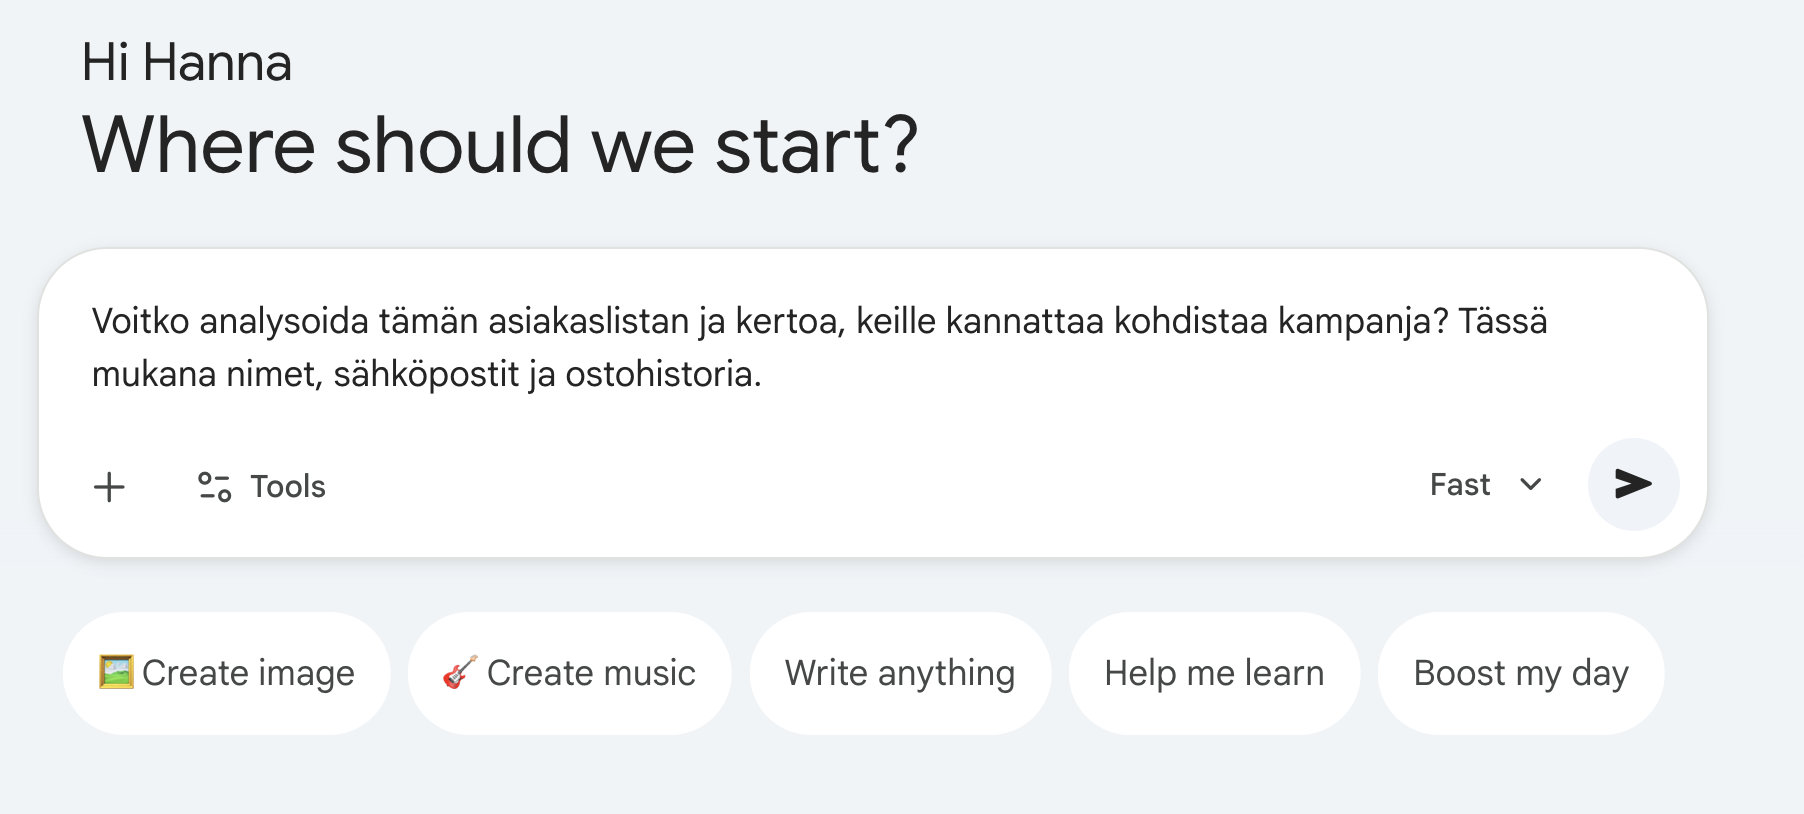Activate the Boost my day chip
The height and width of the screenshot is (814, 1804).
[1520, 672]
